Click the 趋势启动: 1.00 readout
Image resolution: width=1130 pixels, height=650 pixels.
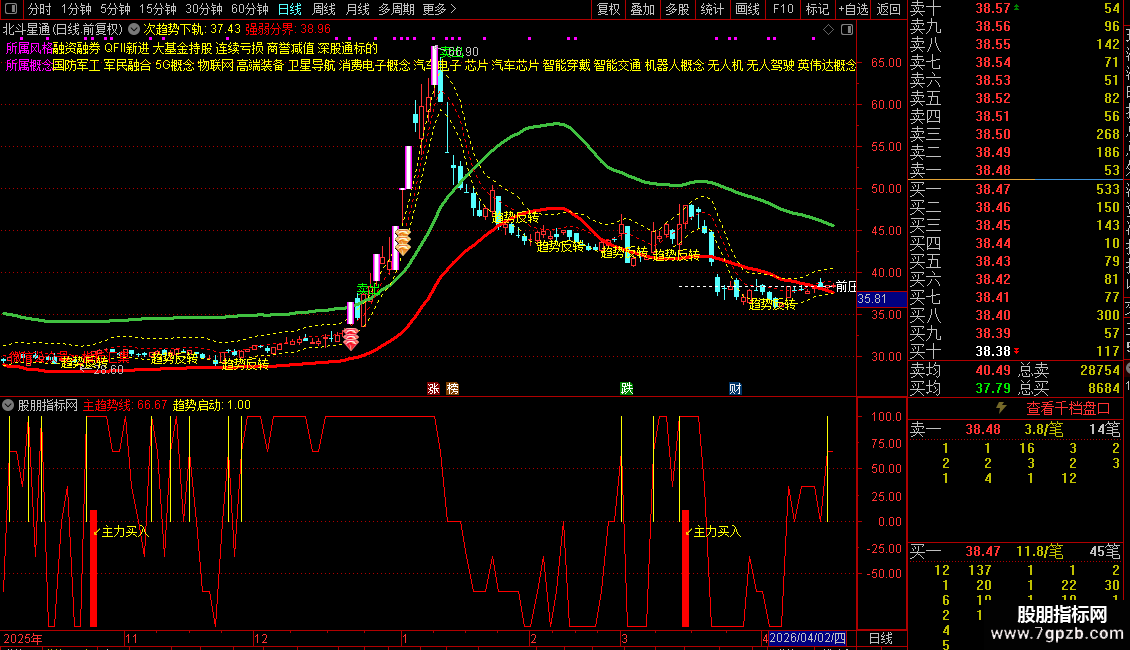click(x=212, y=405)
